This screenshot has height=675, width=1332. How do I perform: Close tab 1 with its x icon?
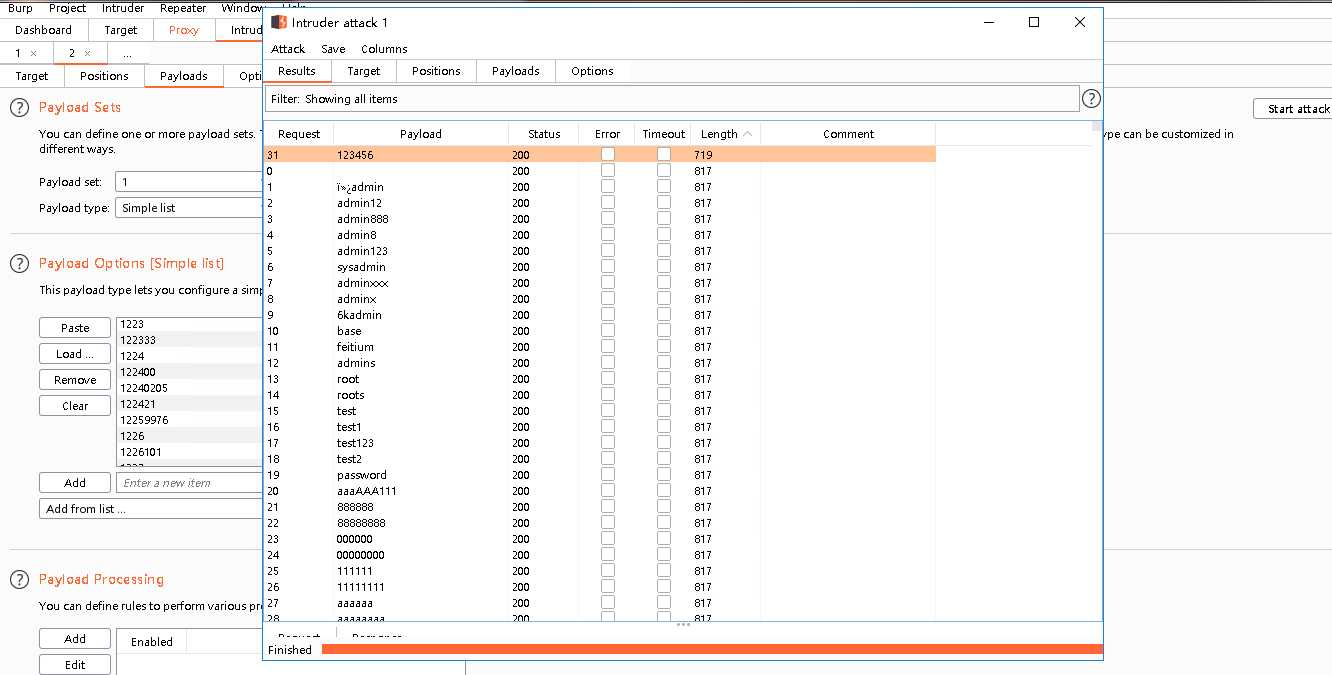pyautogui.click(x=33, y=53)
